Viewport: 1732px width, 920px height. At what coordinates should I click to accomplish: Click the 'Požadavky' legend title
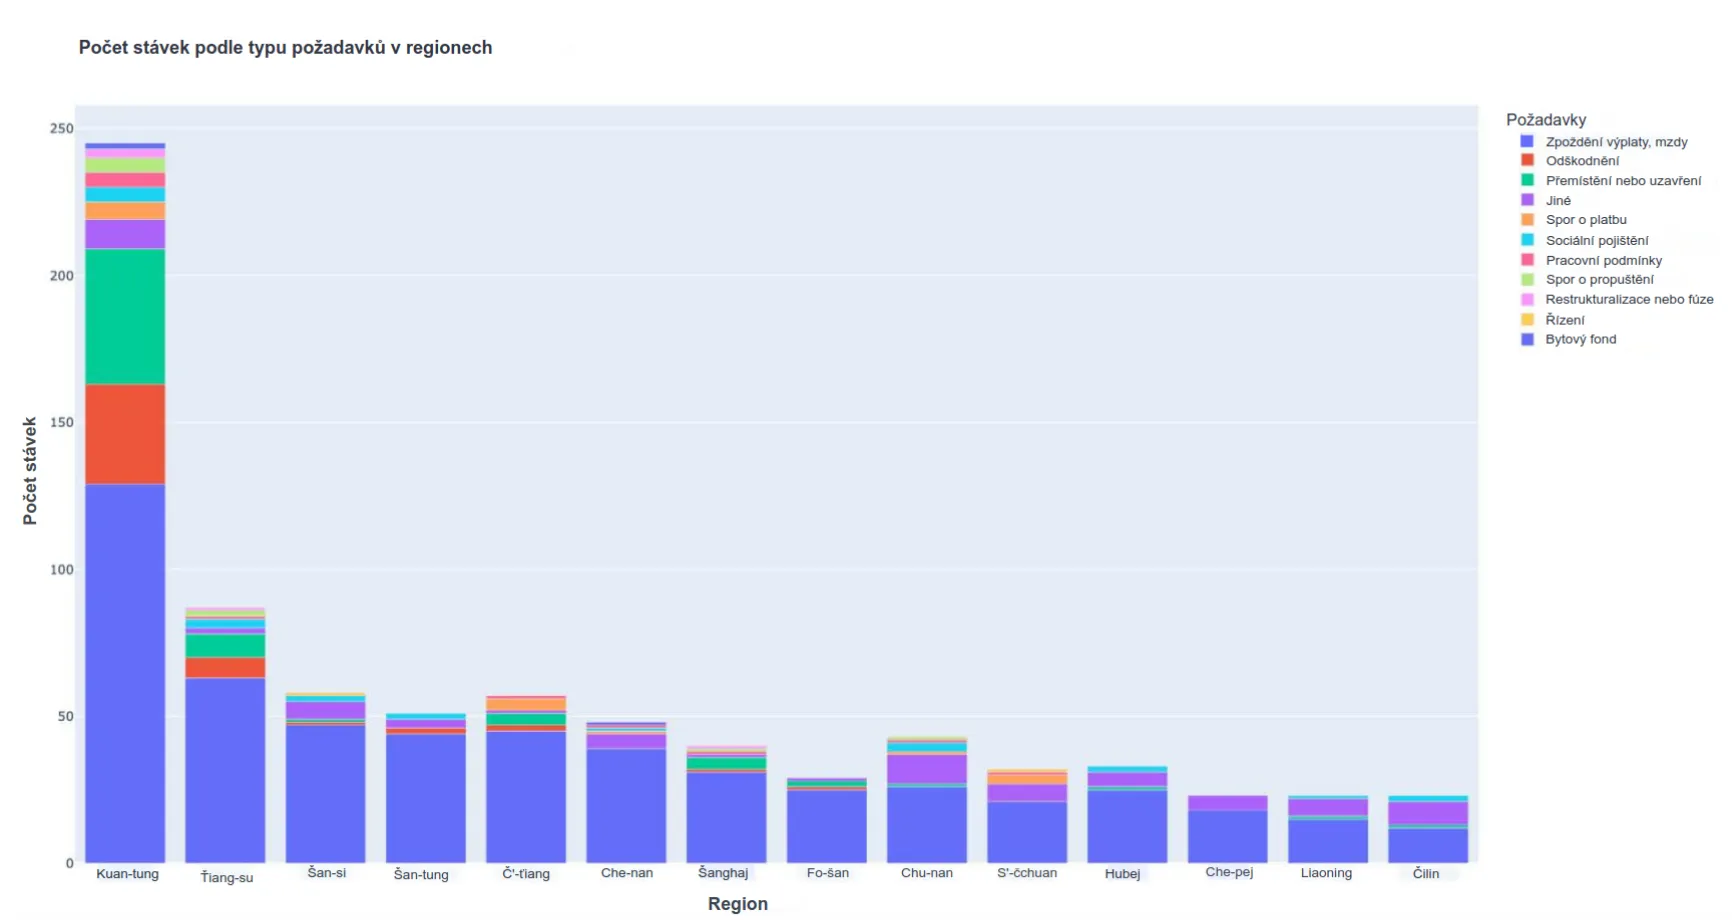[x=1546, y=120]
